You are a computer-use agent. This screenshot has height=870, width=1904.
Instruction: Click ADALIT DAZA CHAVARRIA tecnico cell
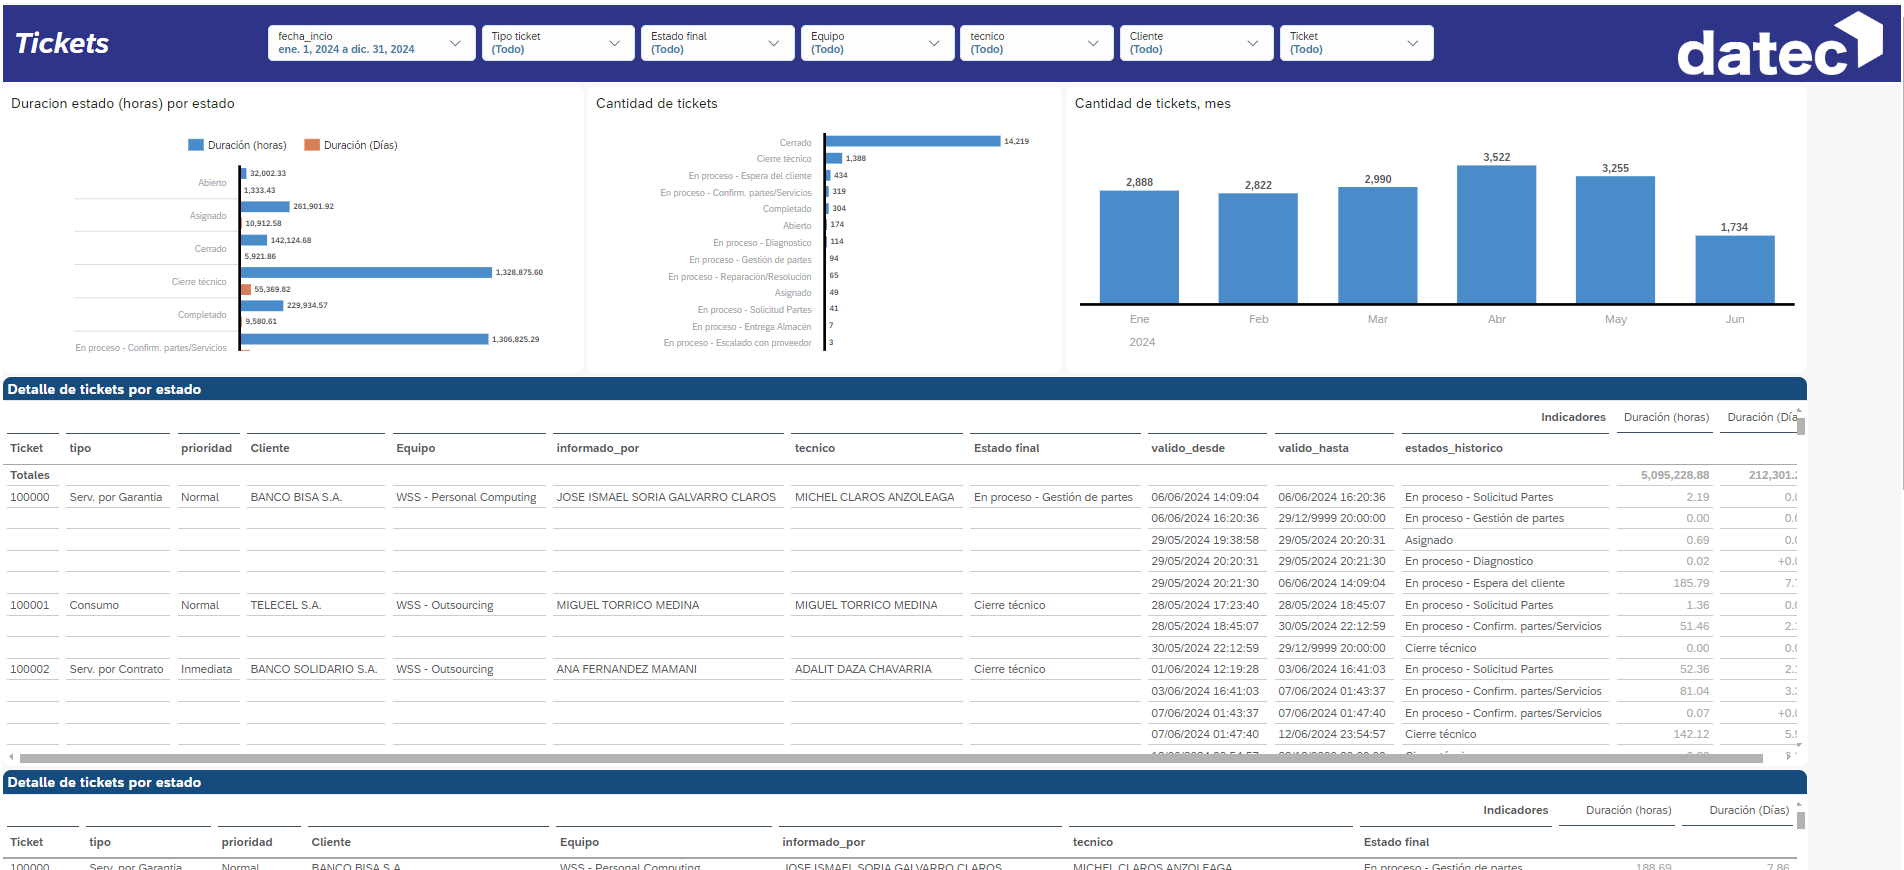[x=863, y=669]
